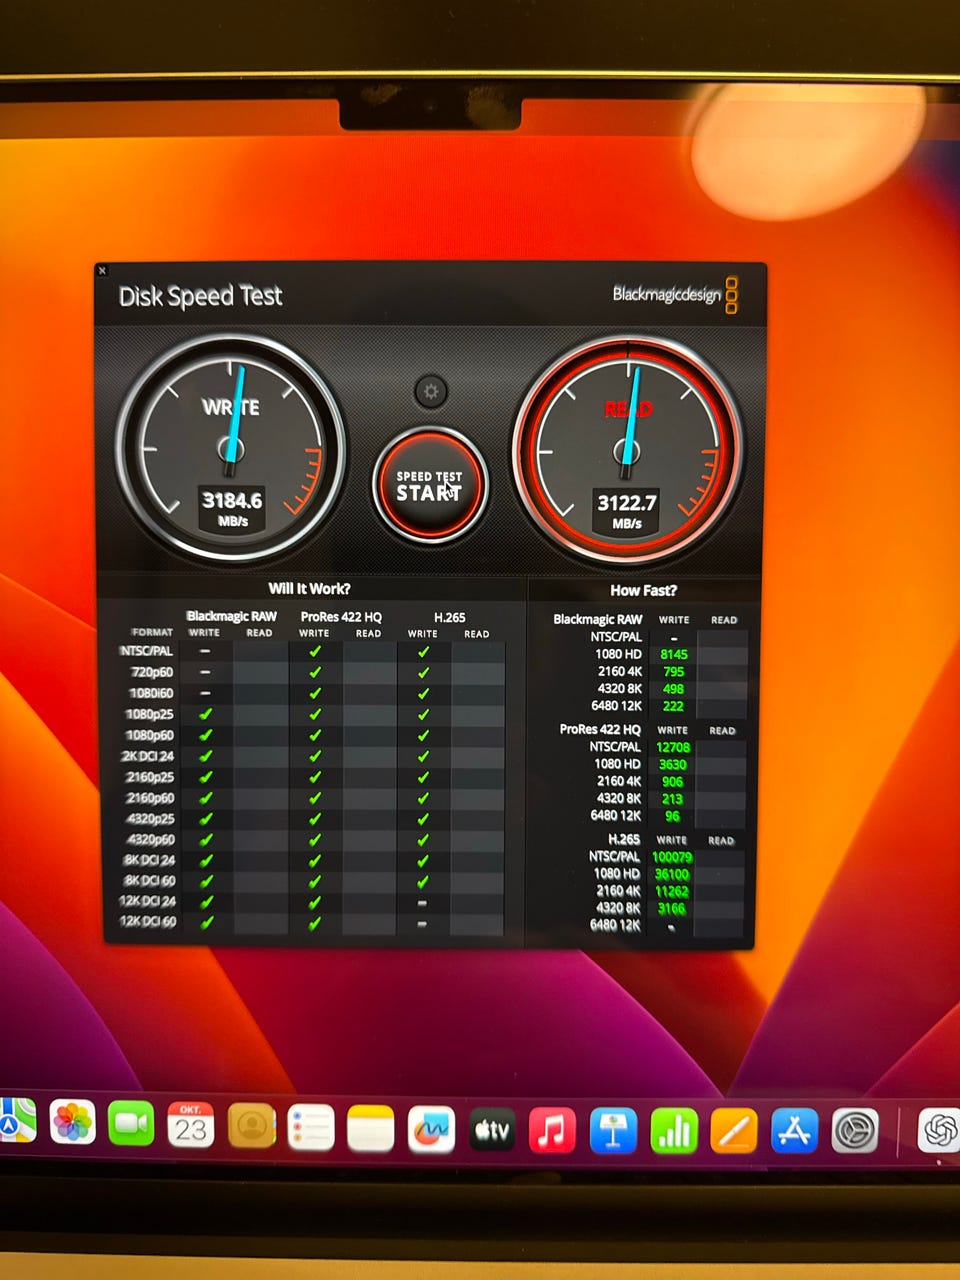Click the Disk Speed Test title
Screen dimensions: 960x1280
(200, 296)
